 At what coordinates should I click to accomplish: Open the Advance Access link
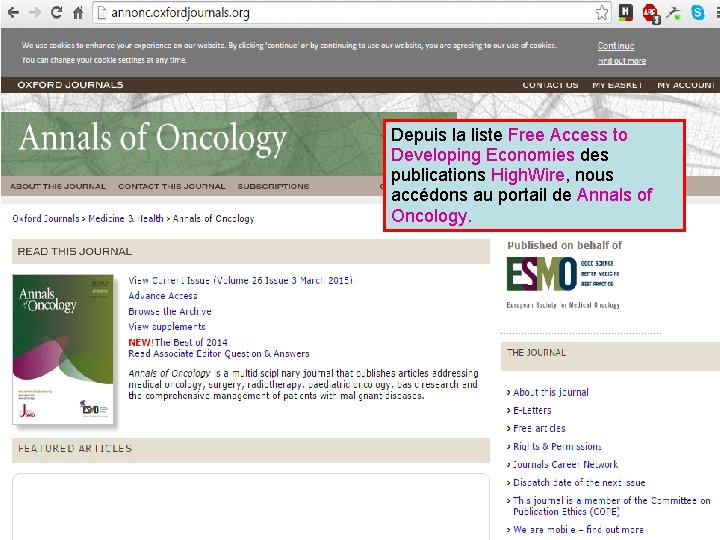tap(163, 296)
